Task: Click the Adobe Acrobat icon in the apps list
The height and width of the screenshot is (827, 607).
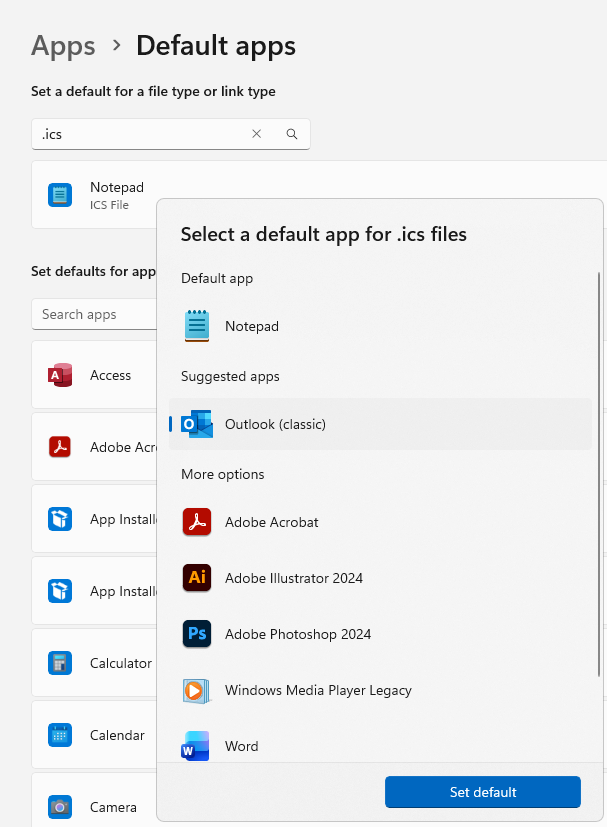Action: (60, 447)
